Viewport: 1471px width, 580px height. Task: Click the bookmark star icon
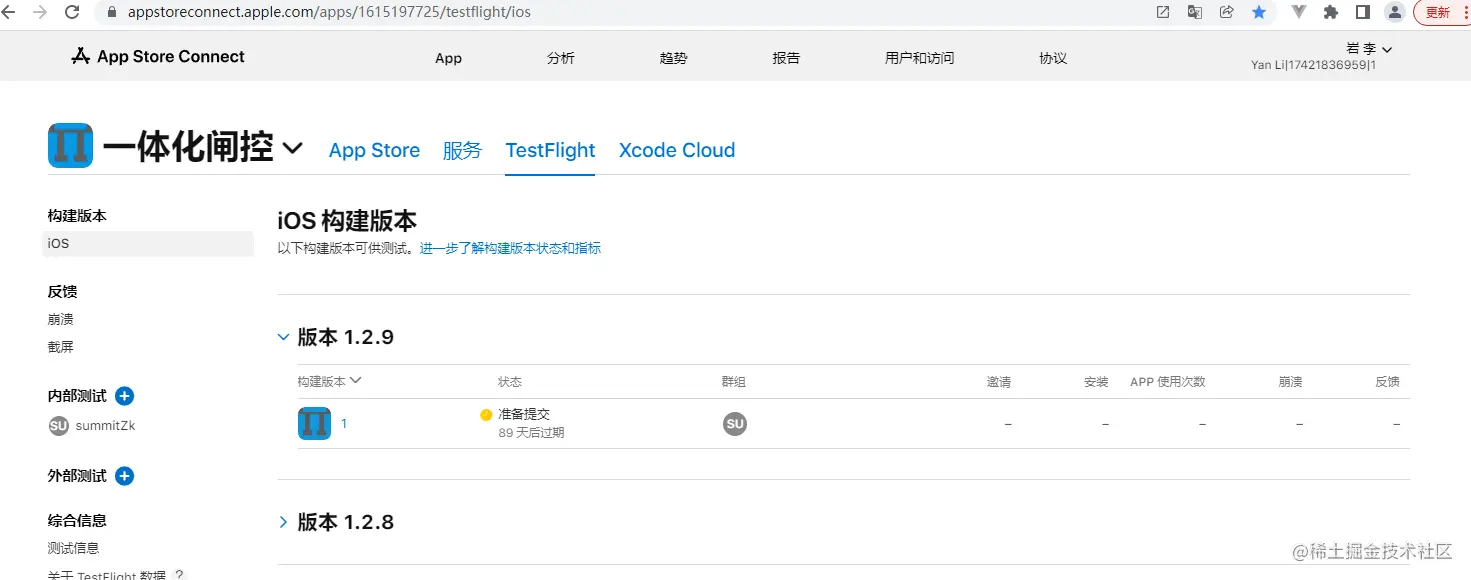(x=1259, y=13)
